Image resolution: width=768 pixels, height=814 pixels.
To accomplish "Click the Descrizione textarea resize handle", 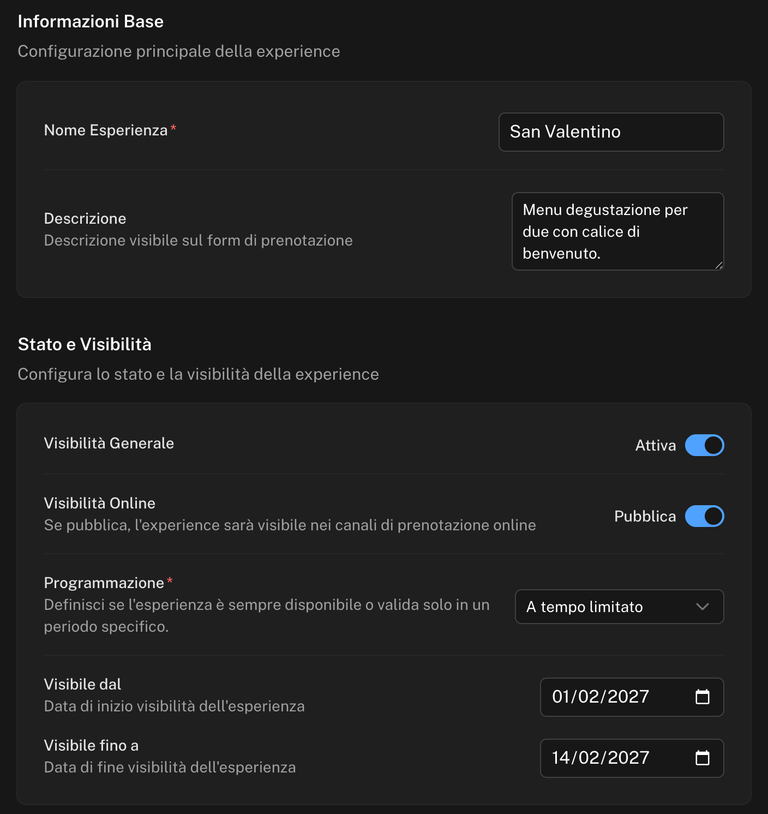I will click(719, 265).
